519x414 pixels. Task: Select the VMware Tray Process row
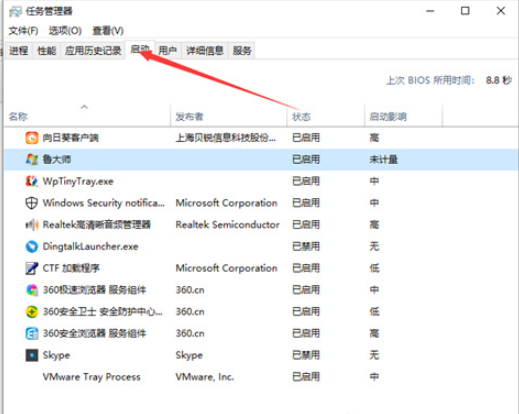pyautogui.click(x=261, y=377)
